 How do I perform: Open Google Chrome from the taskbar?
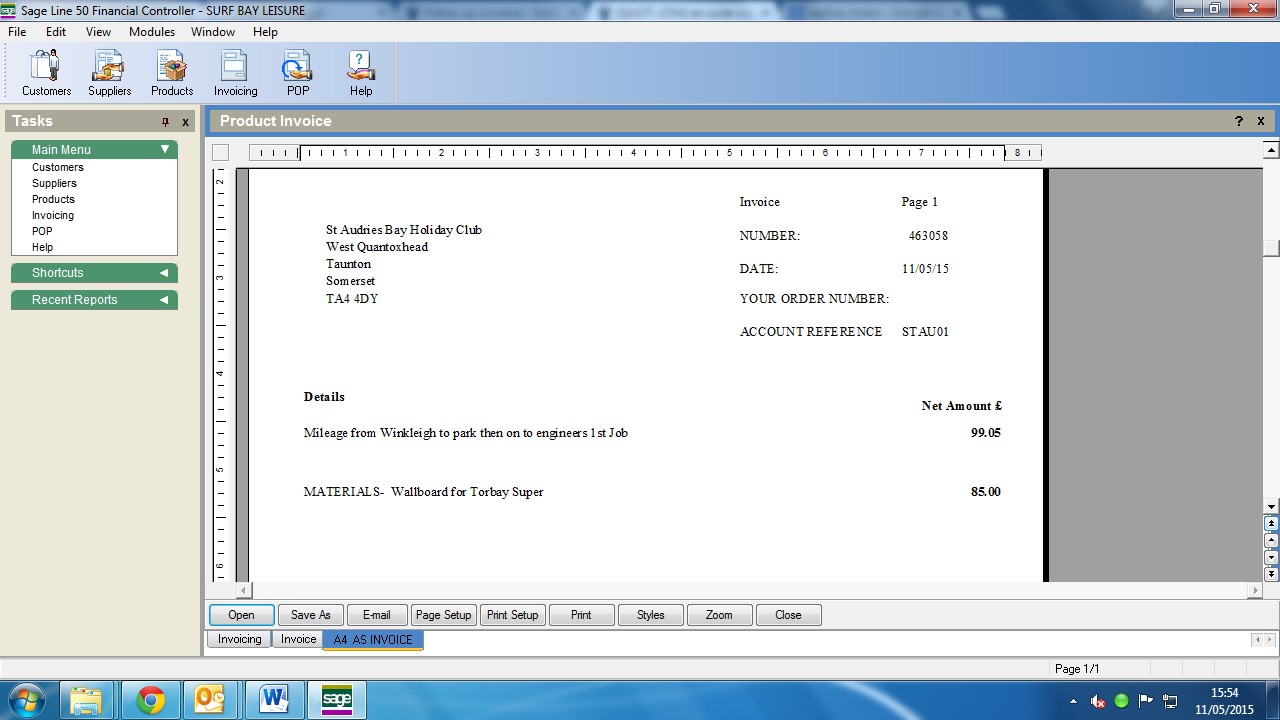(x=151, y=700)
